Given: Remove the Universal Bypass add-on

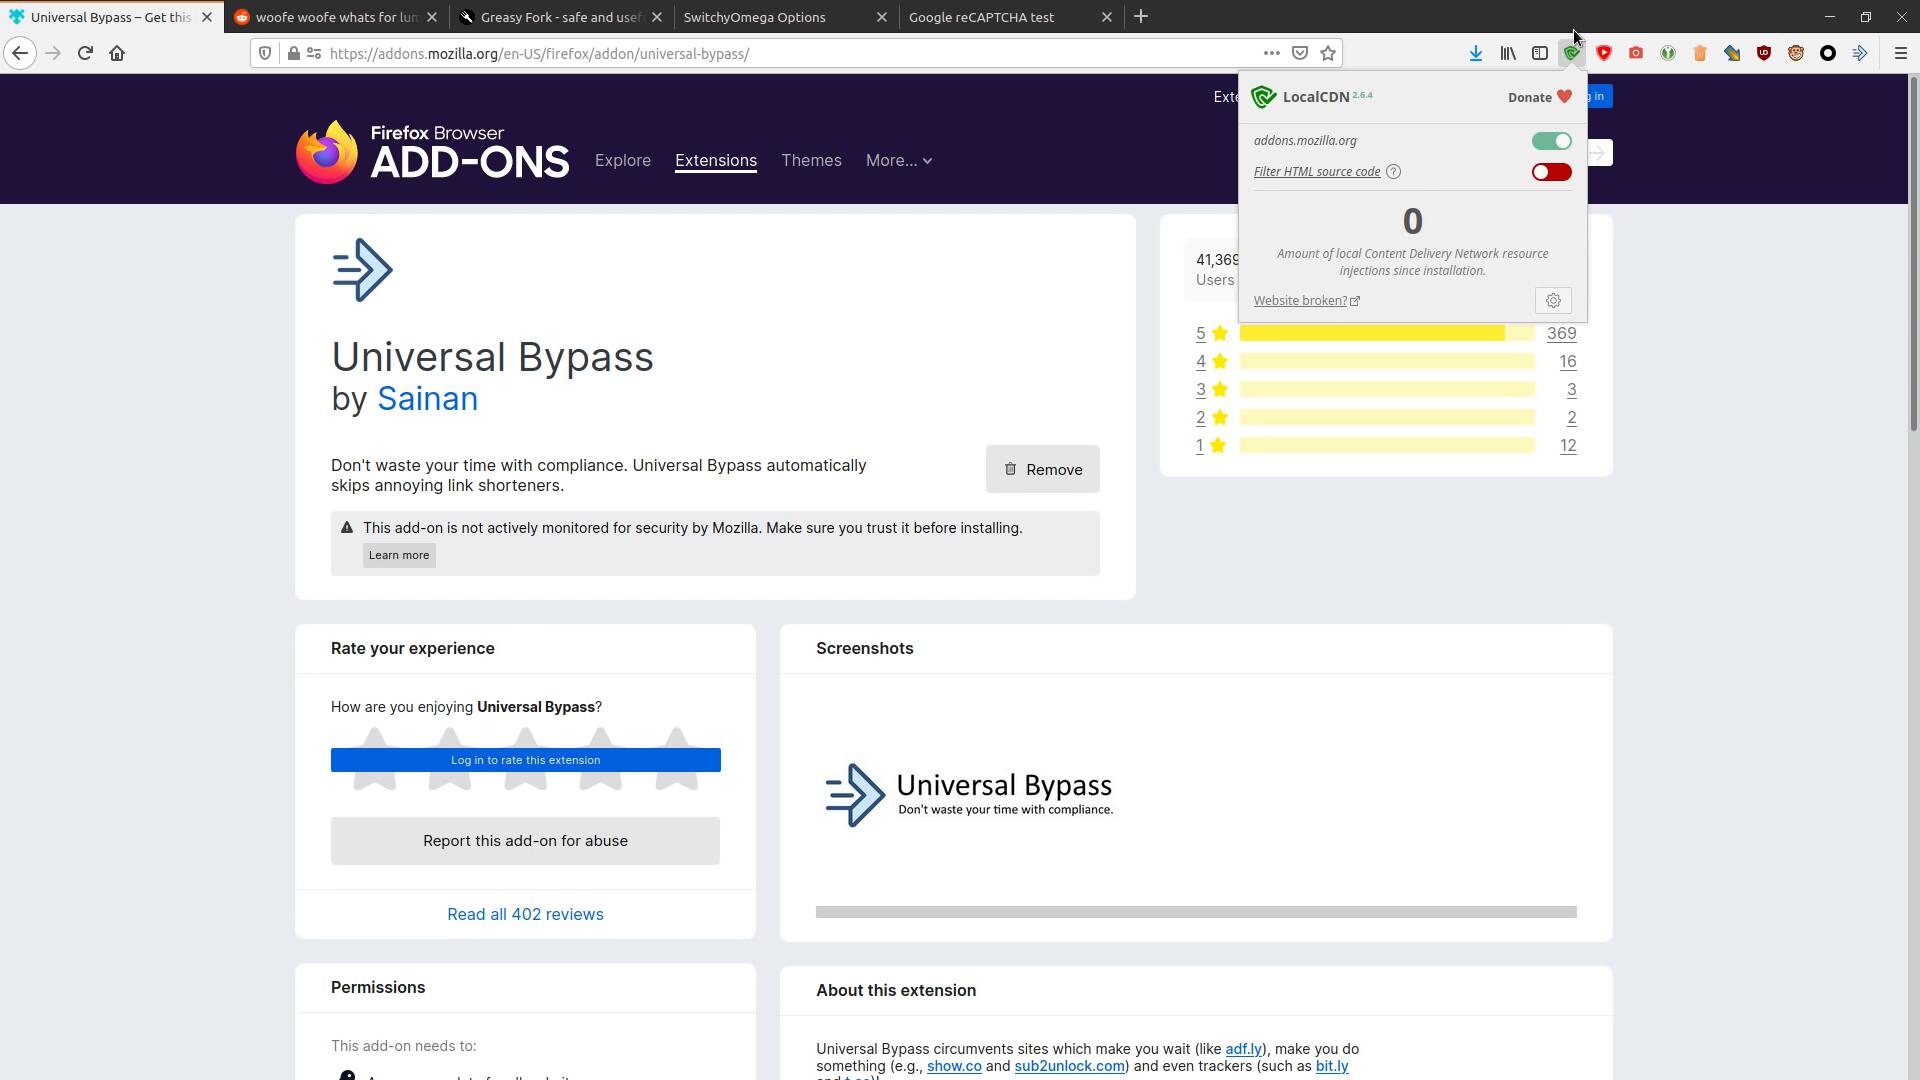Looking at the screenshot, I should point(1042,470).
